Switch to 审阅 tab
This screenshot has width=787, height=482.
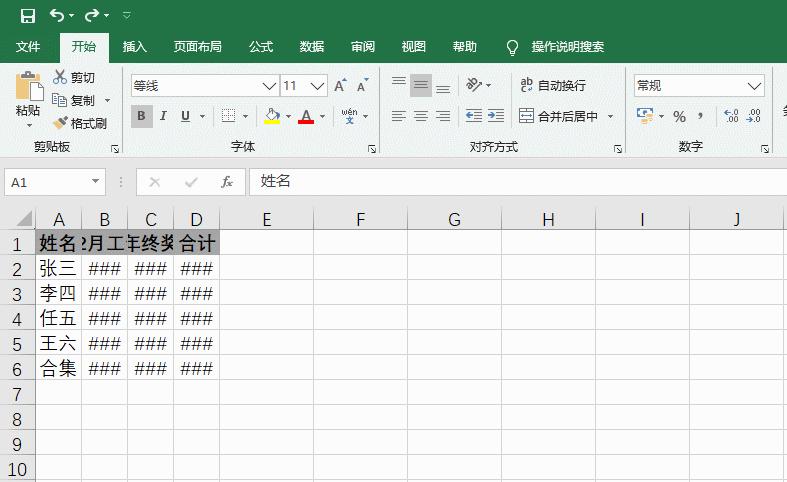pyautogui.click(x=363, y=47)
